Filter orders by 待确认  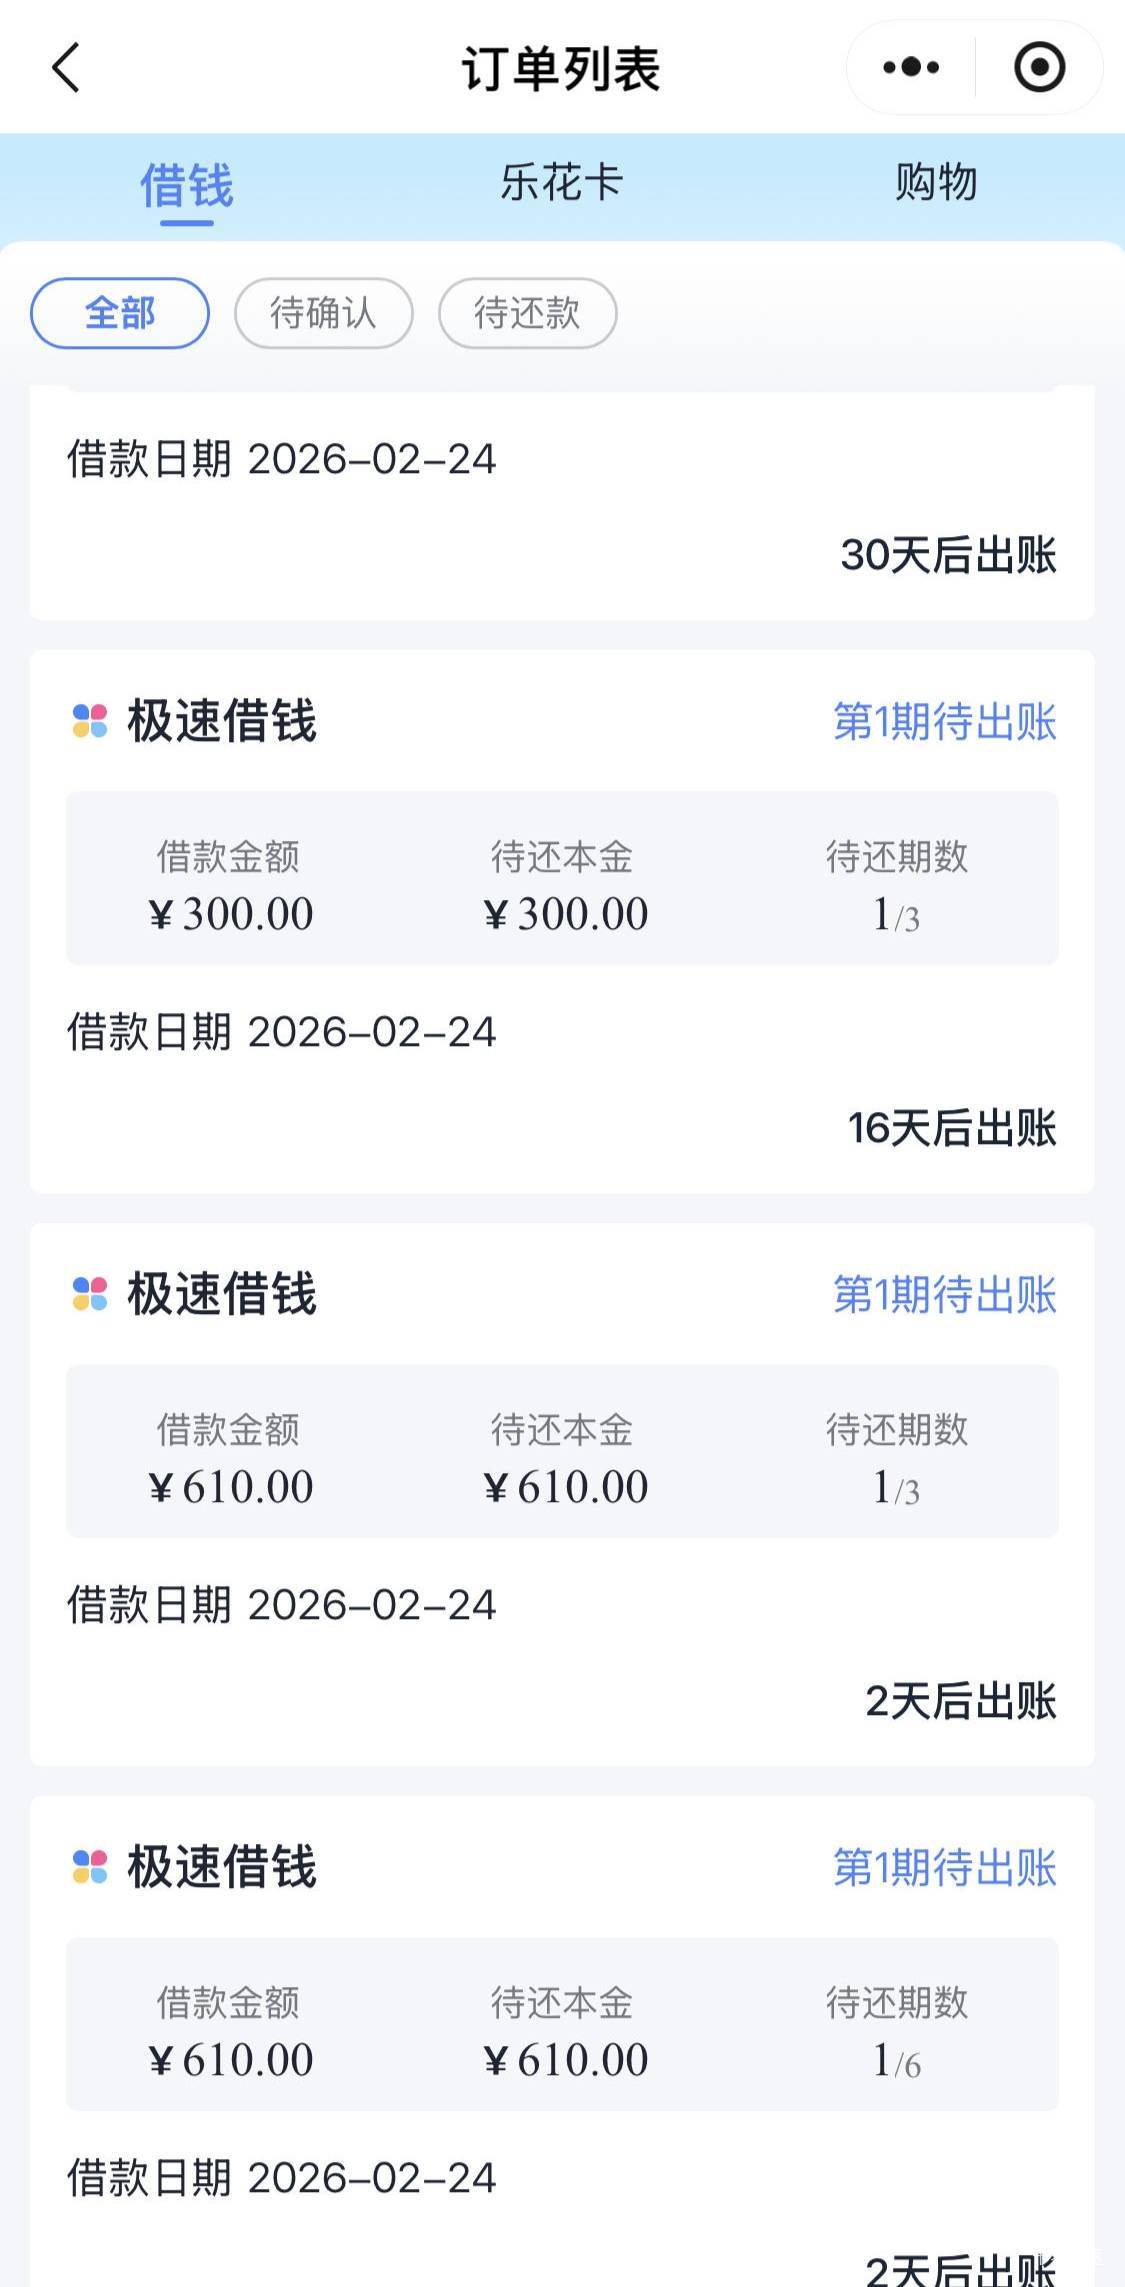pos(323,313)
